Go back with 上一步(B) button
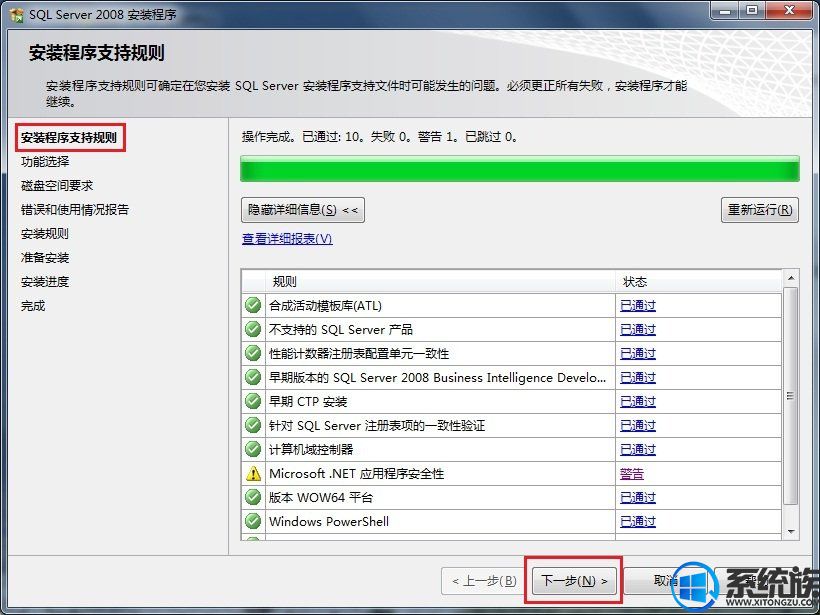Image resolution: width=820 pixels, height=615 pixels. [484, 580]
